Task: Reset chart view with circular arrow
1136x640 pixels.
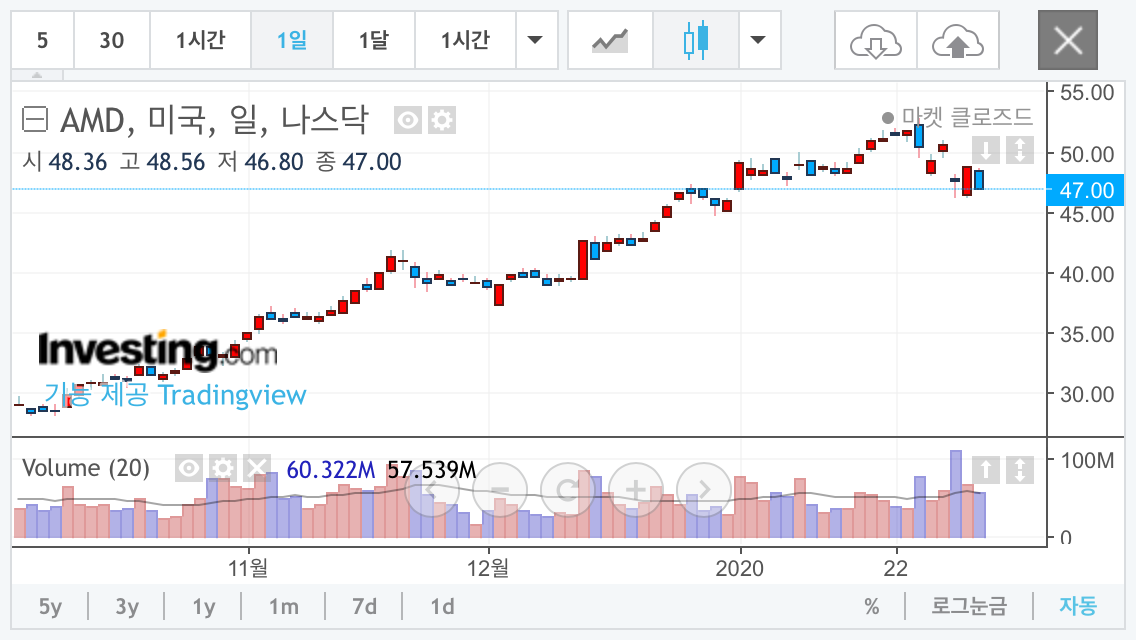Action: 568,490
